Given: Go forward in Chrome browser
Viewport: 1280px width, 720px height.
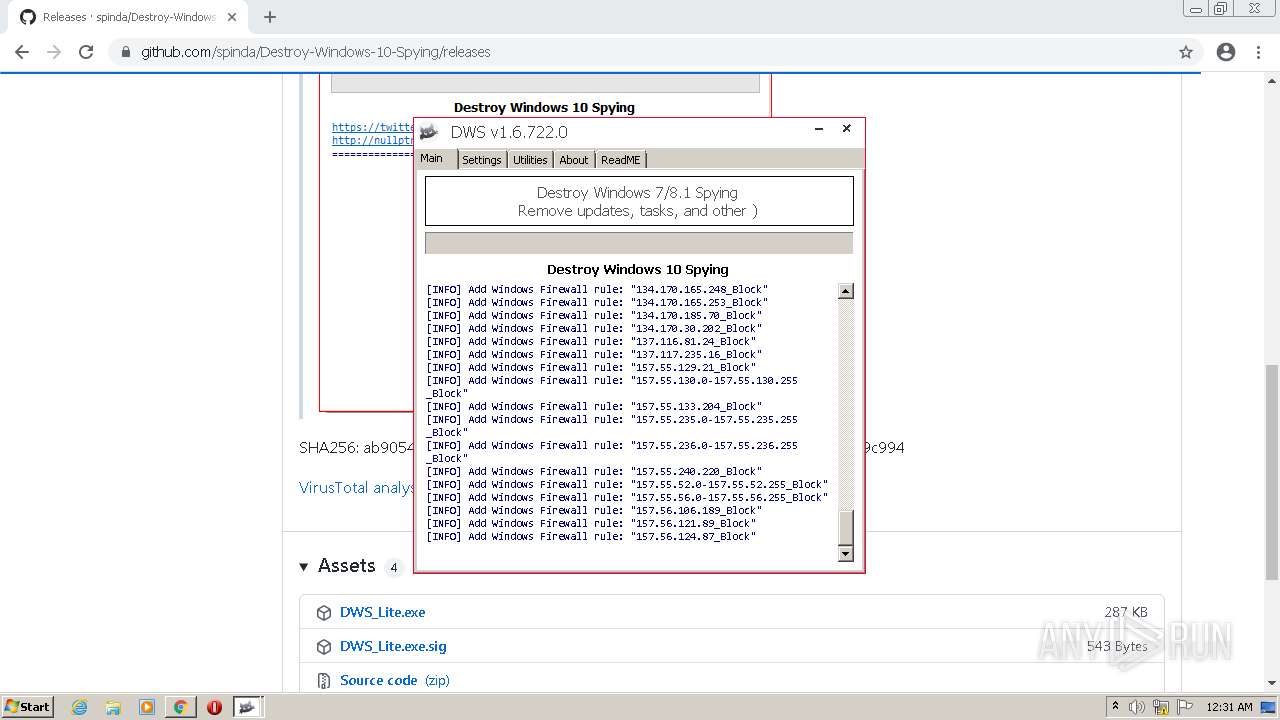Looking at the screenshot, I should (x=54, y=52).
